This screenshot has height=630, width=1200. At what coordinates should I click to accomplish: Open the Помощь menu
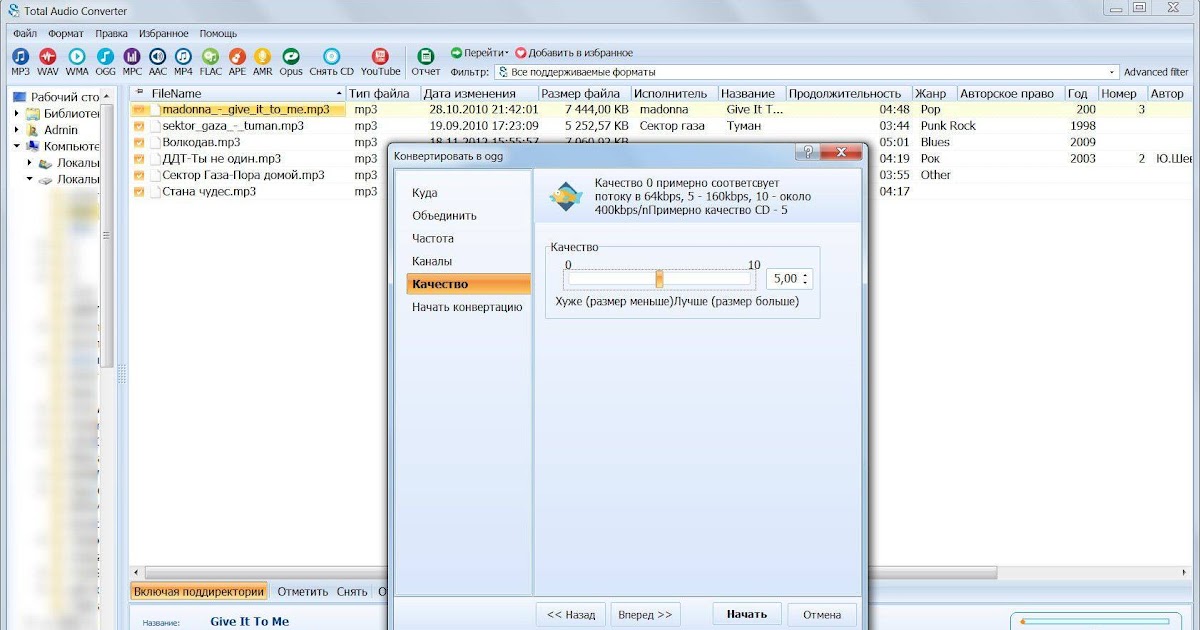[218, 33]
